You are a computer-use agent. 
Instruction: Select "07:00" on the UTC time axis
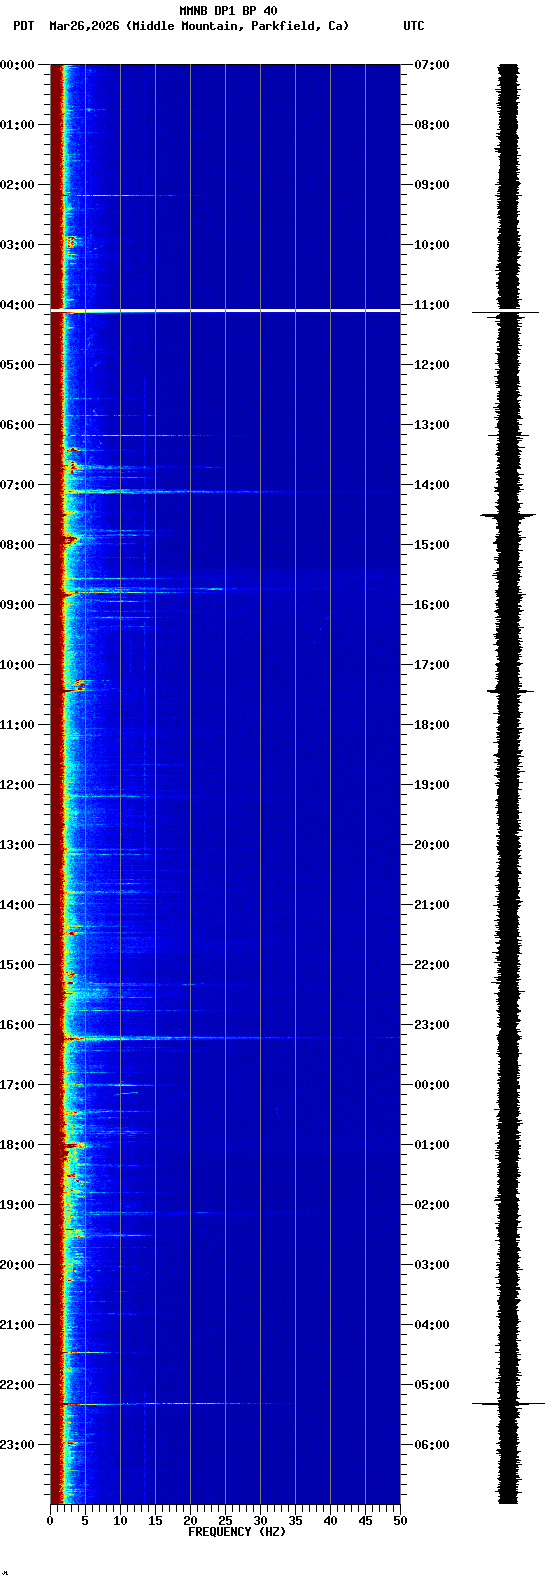coord(432,65)
